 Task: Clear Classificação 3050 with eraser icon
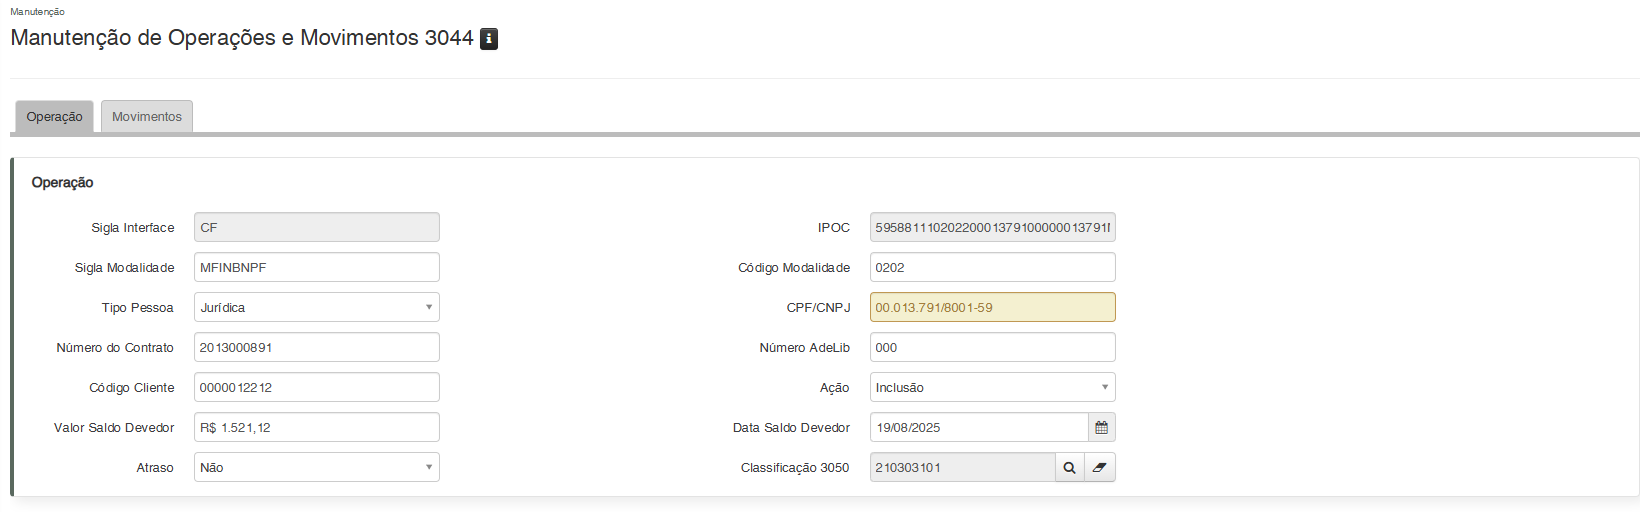1100,467
